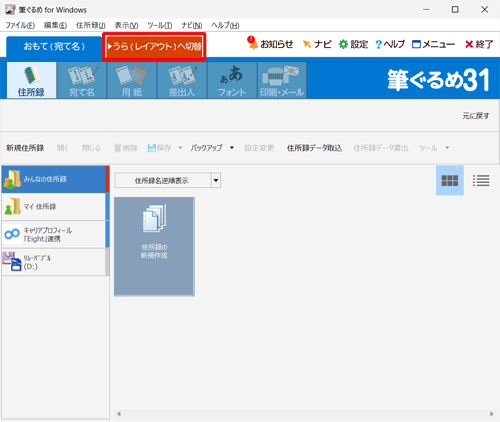Click 開く toolbar button
The height and width of the screenshot is (422, 500).
click(62, 148)
